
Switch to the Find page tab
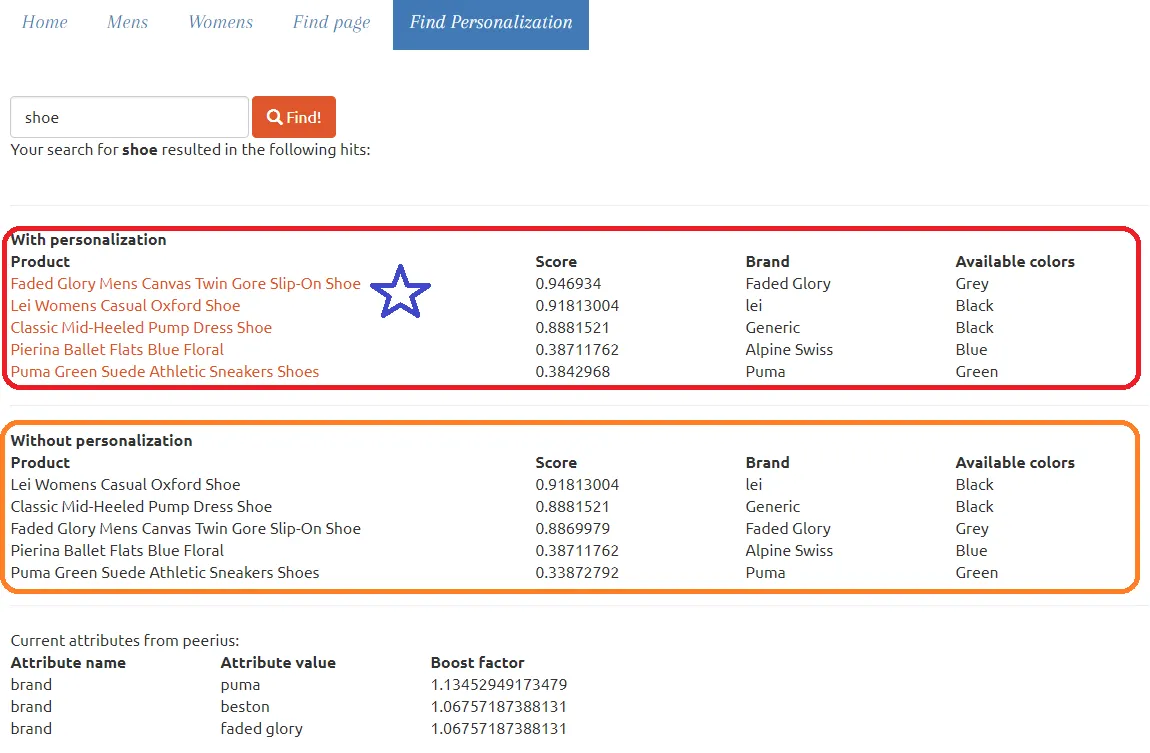pos(332,23)
